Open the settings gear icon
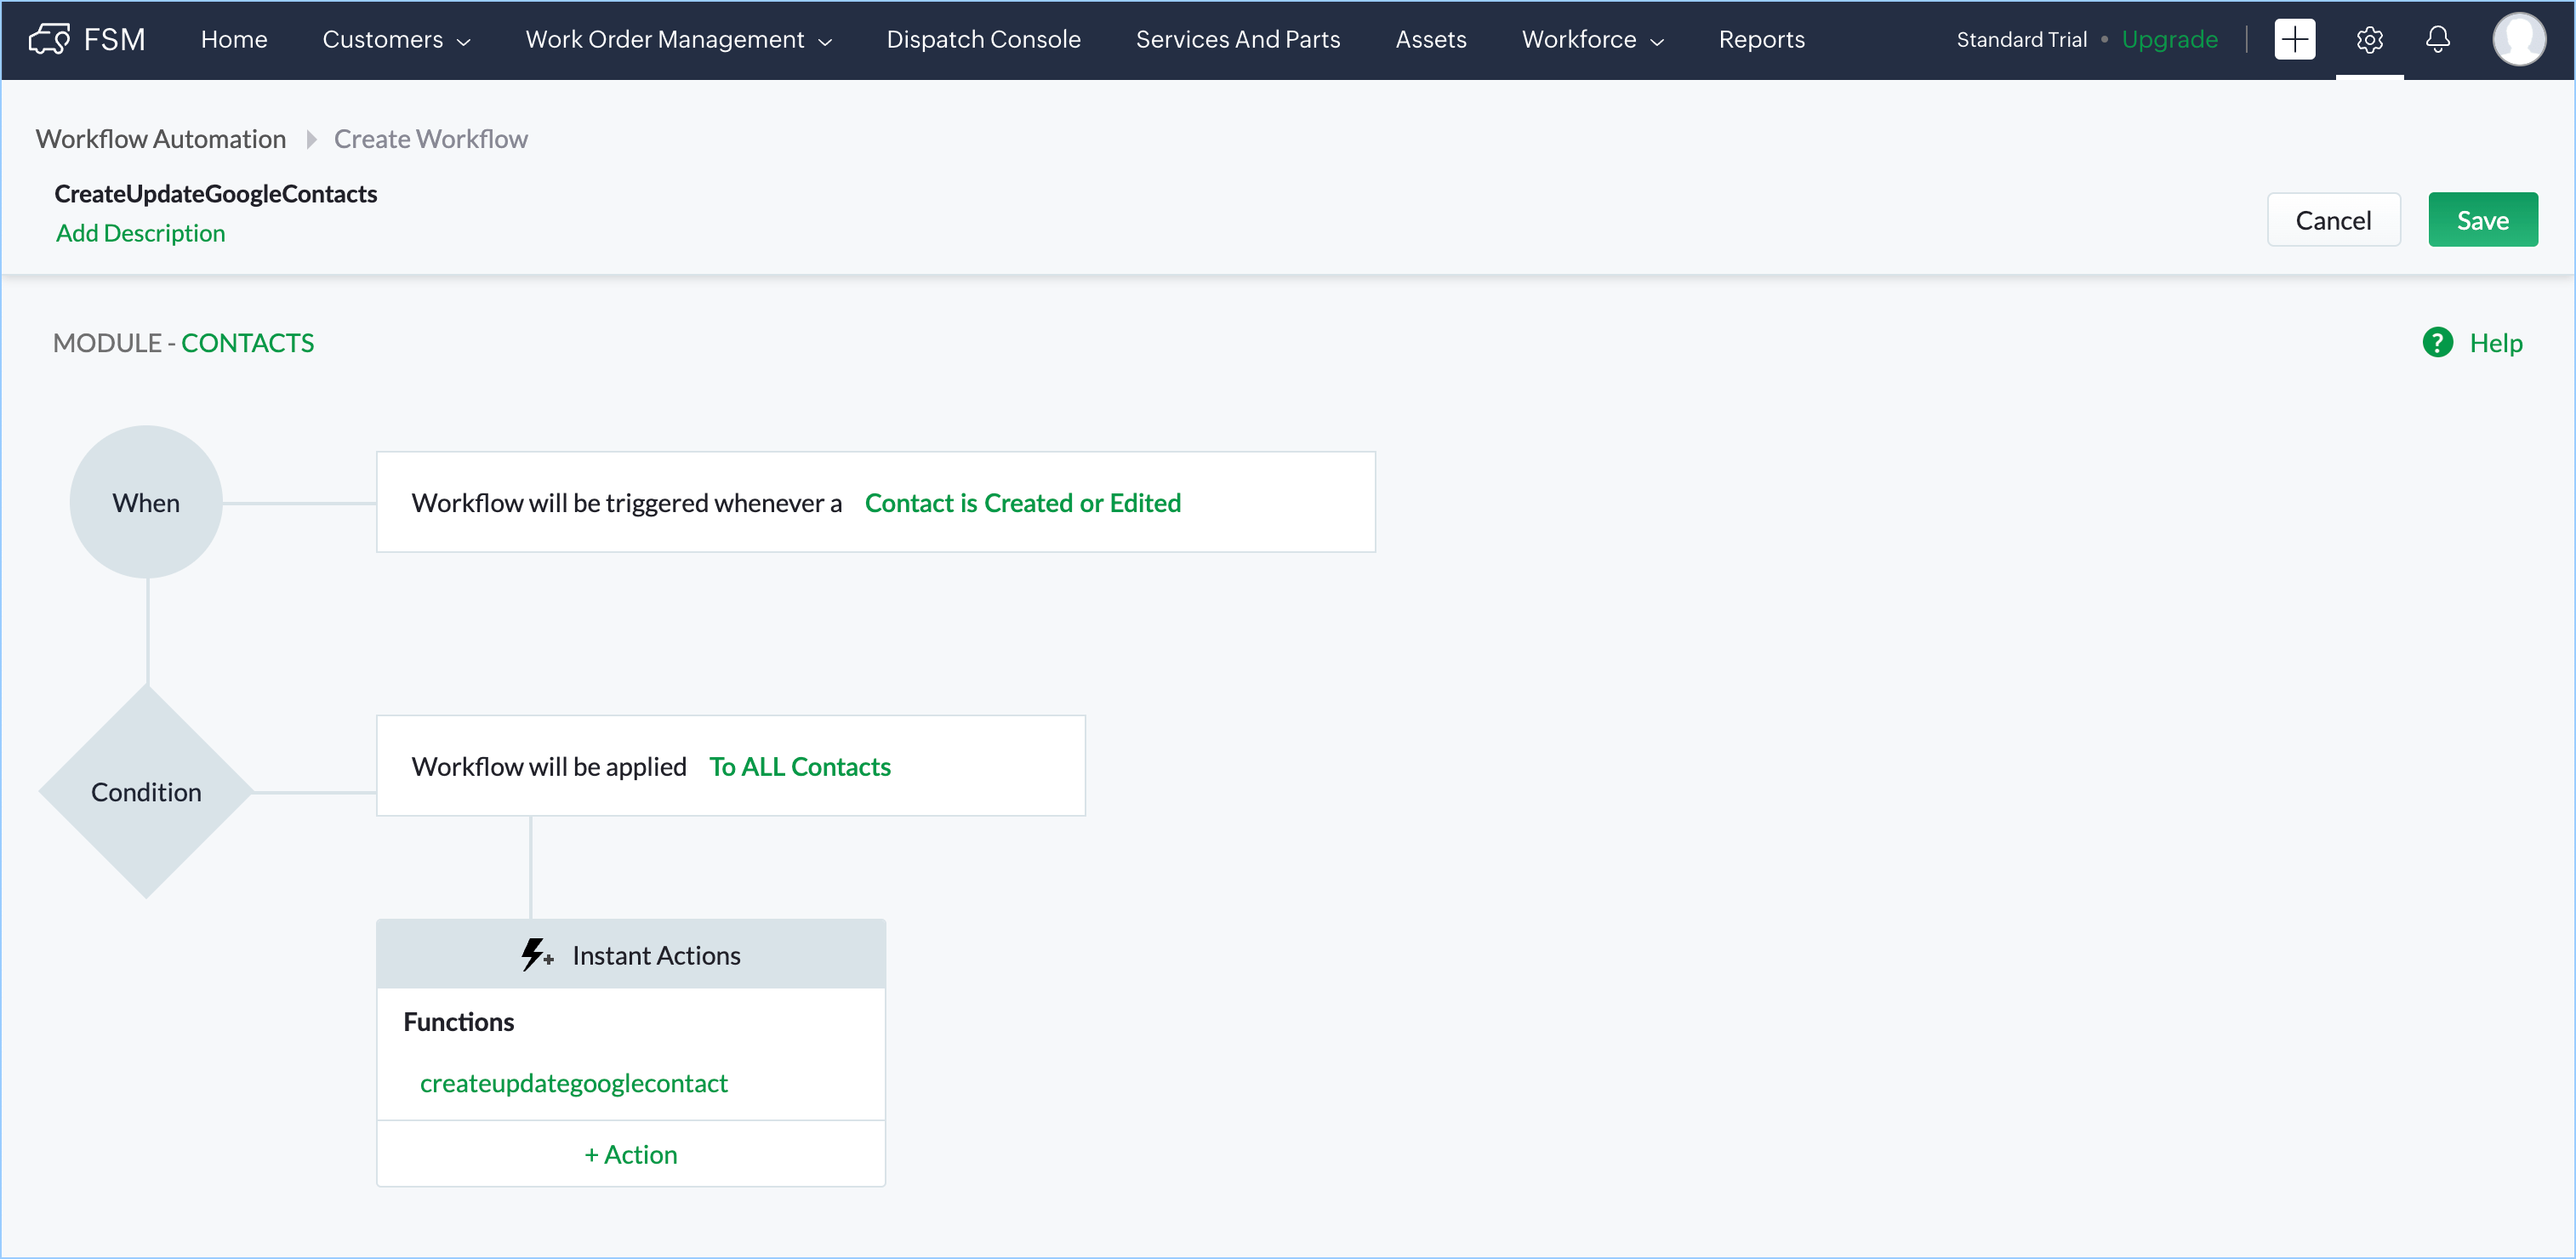Screen dimensions: 2576x1259 [2369, 39]
